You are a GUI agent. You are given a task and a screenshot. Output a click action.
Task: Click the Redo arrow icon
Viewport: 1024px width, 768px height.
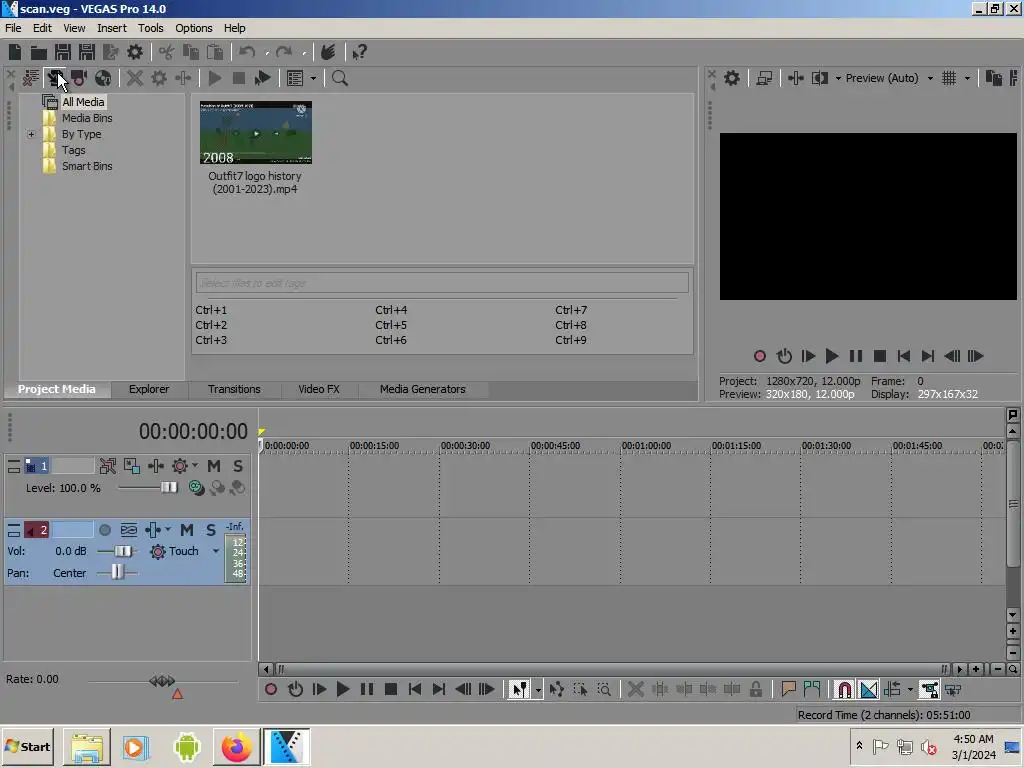click(x=283, y=52)
